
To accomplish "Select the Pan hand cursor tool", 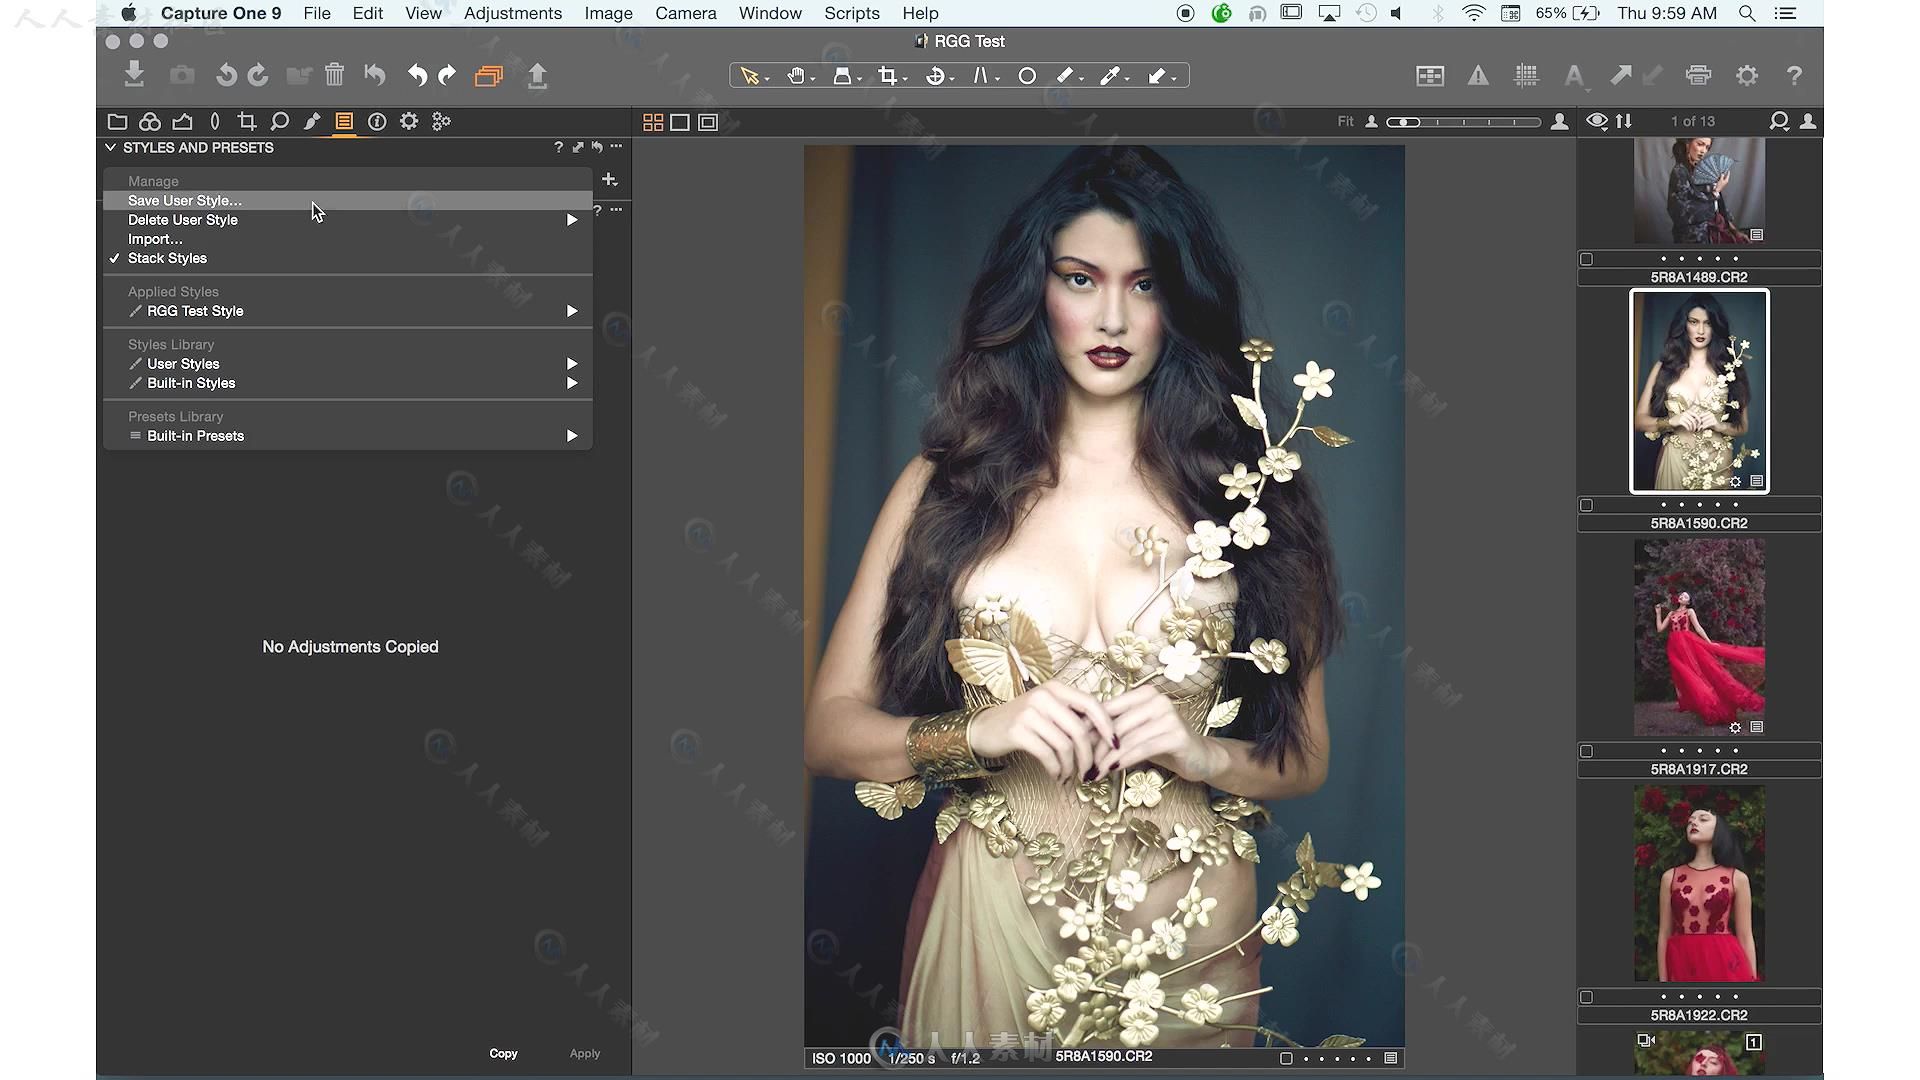I will tap(796, 76).
